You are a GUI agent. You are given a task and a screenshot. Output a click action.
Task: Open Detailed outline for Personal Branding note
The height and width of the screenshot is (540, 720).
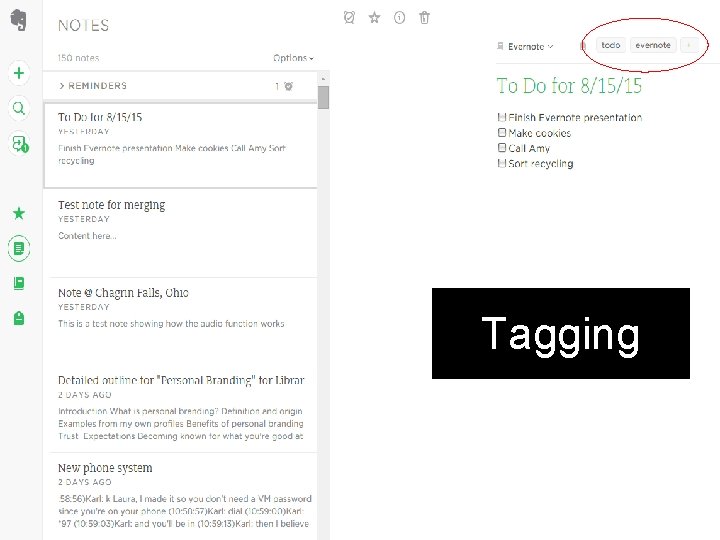click(183, 408)
